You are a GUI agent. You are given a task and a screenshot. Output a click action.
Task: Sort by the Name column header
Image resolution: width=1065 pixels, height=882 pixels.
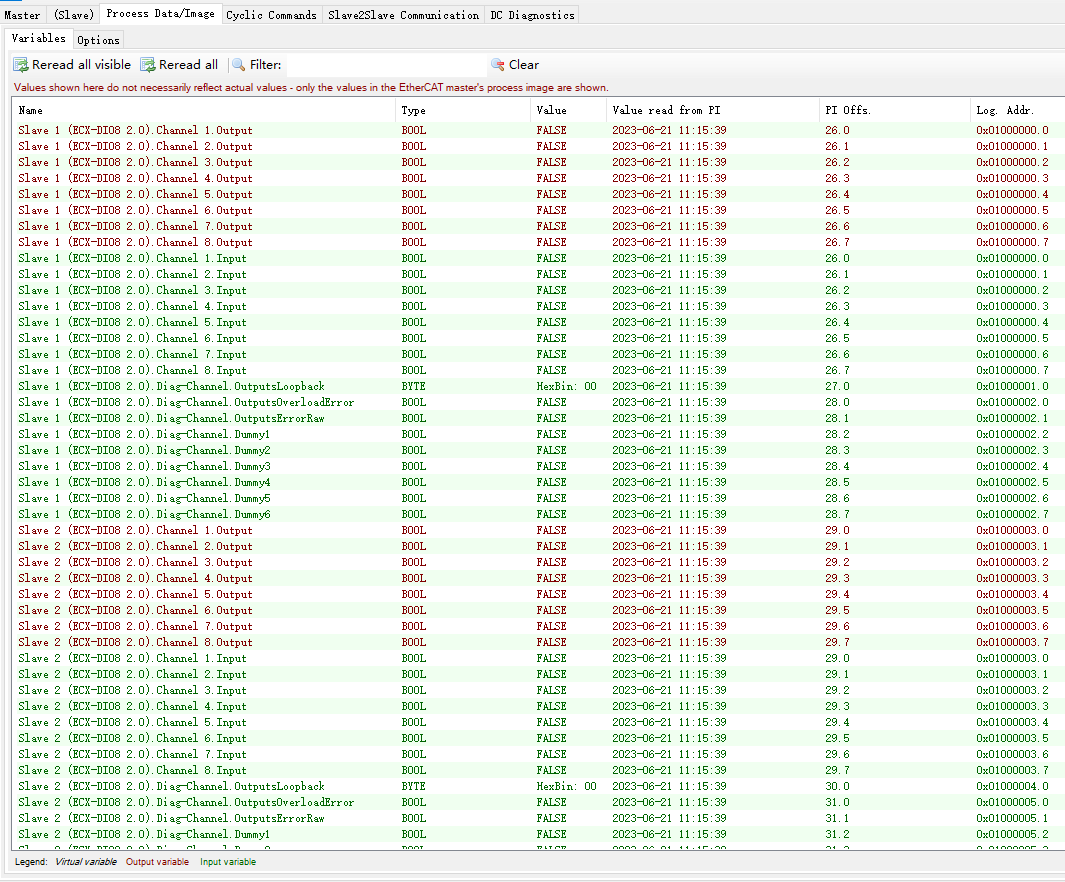click(31, 110)
